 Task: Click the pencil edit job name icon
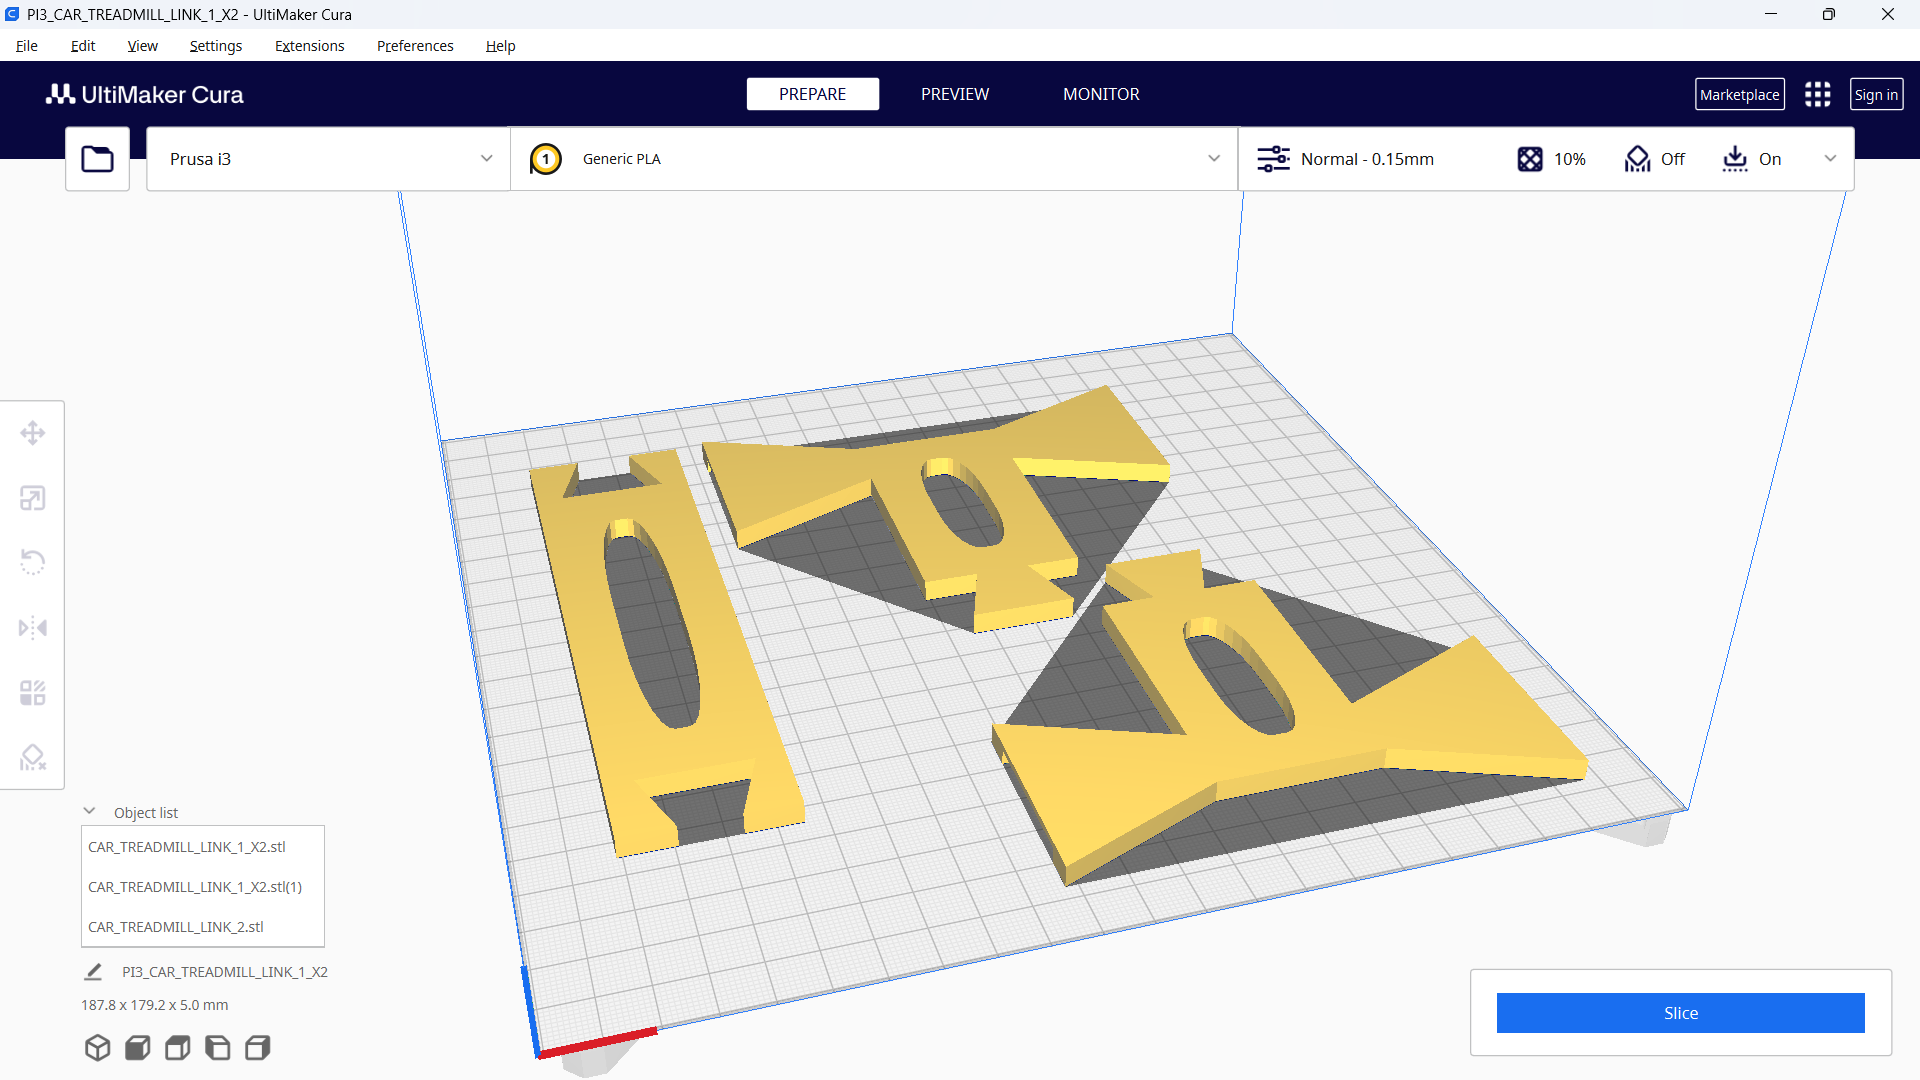point(93,971)
